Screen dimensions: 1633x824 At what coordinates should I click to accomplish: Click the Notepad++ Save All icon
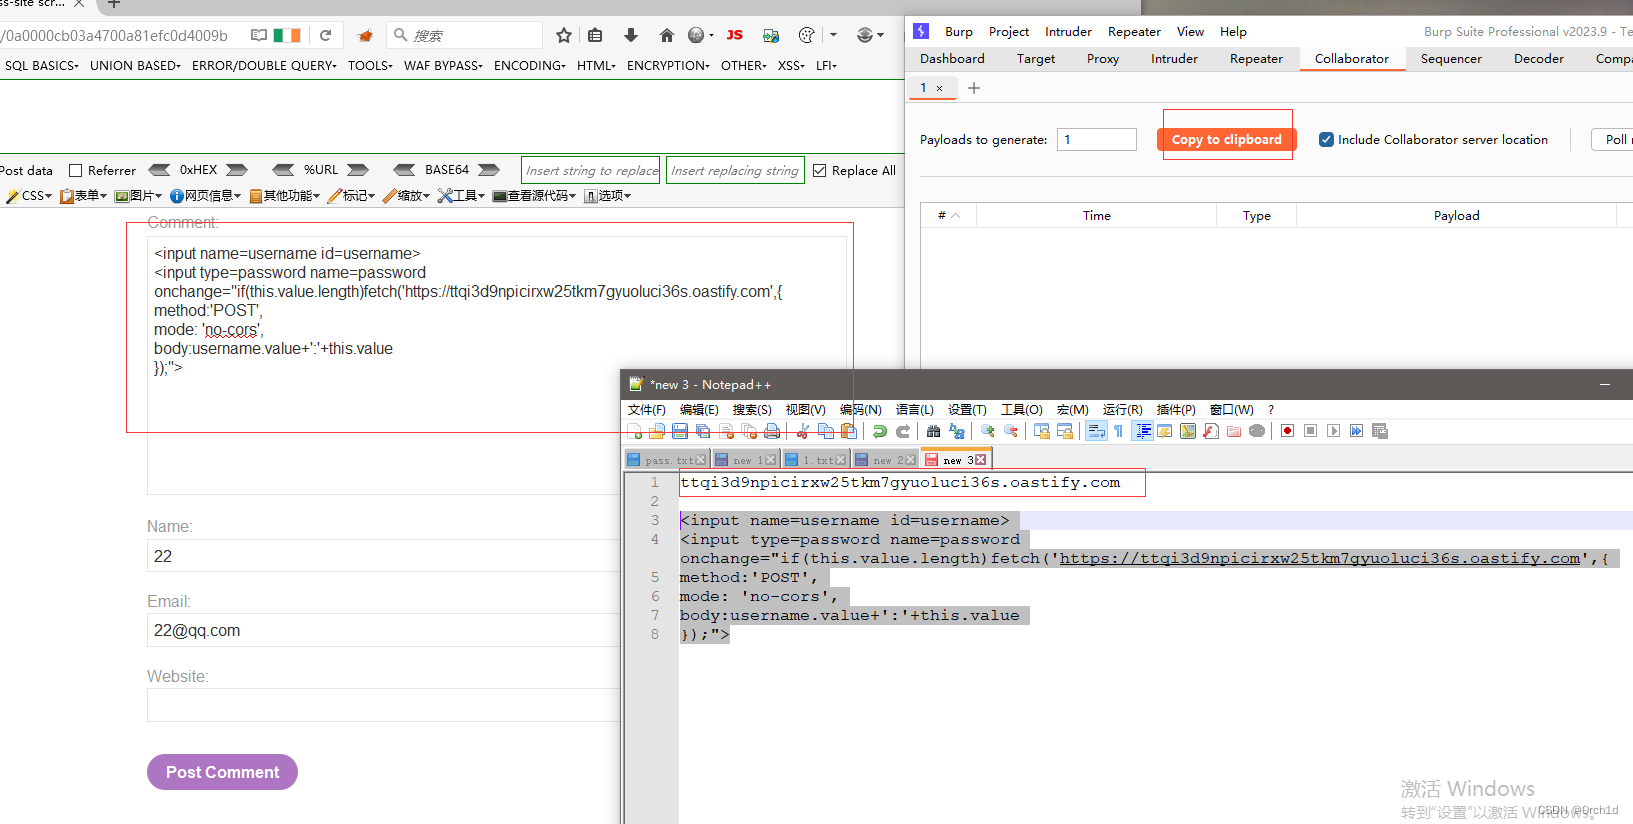(703, 431)
